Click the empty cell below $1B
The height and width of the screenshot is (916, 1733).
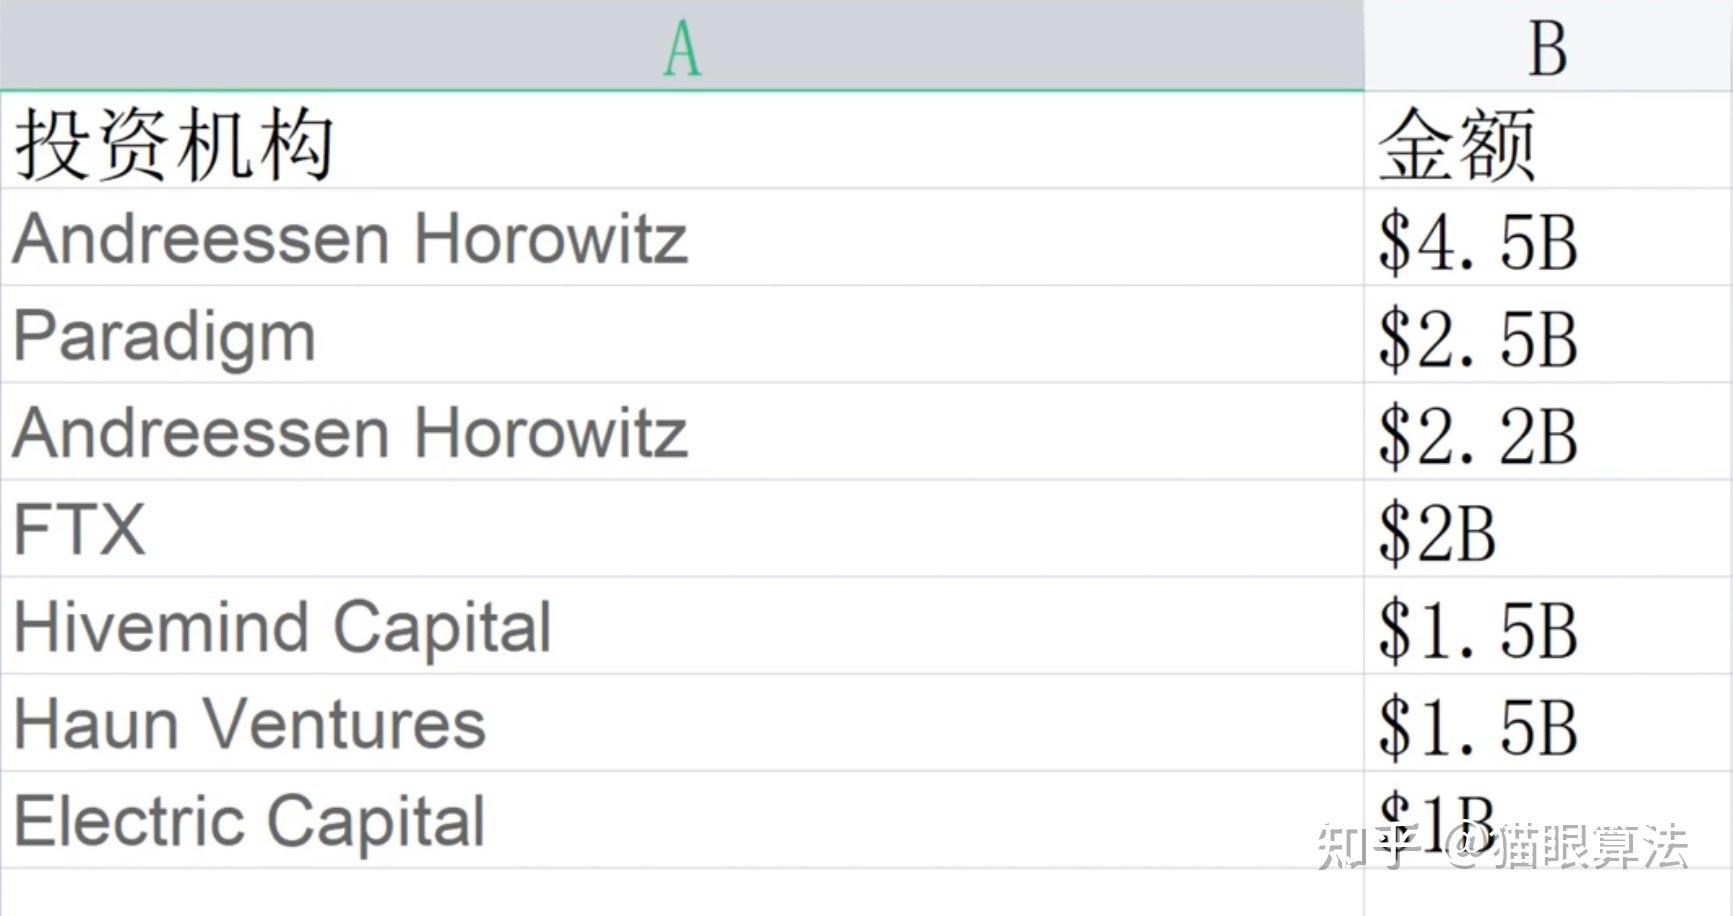[x=1547, y=892]
